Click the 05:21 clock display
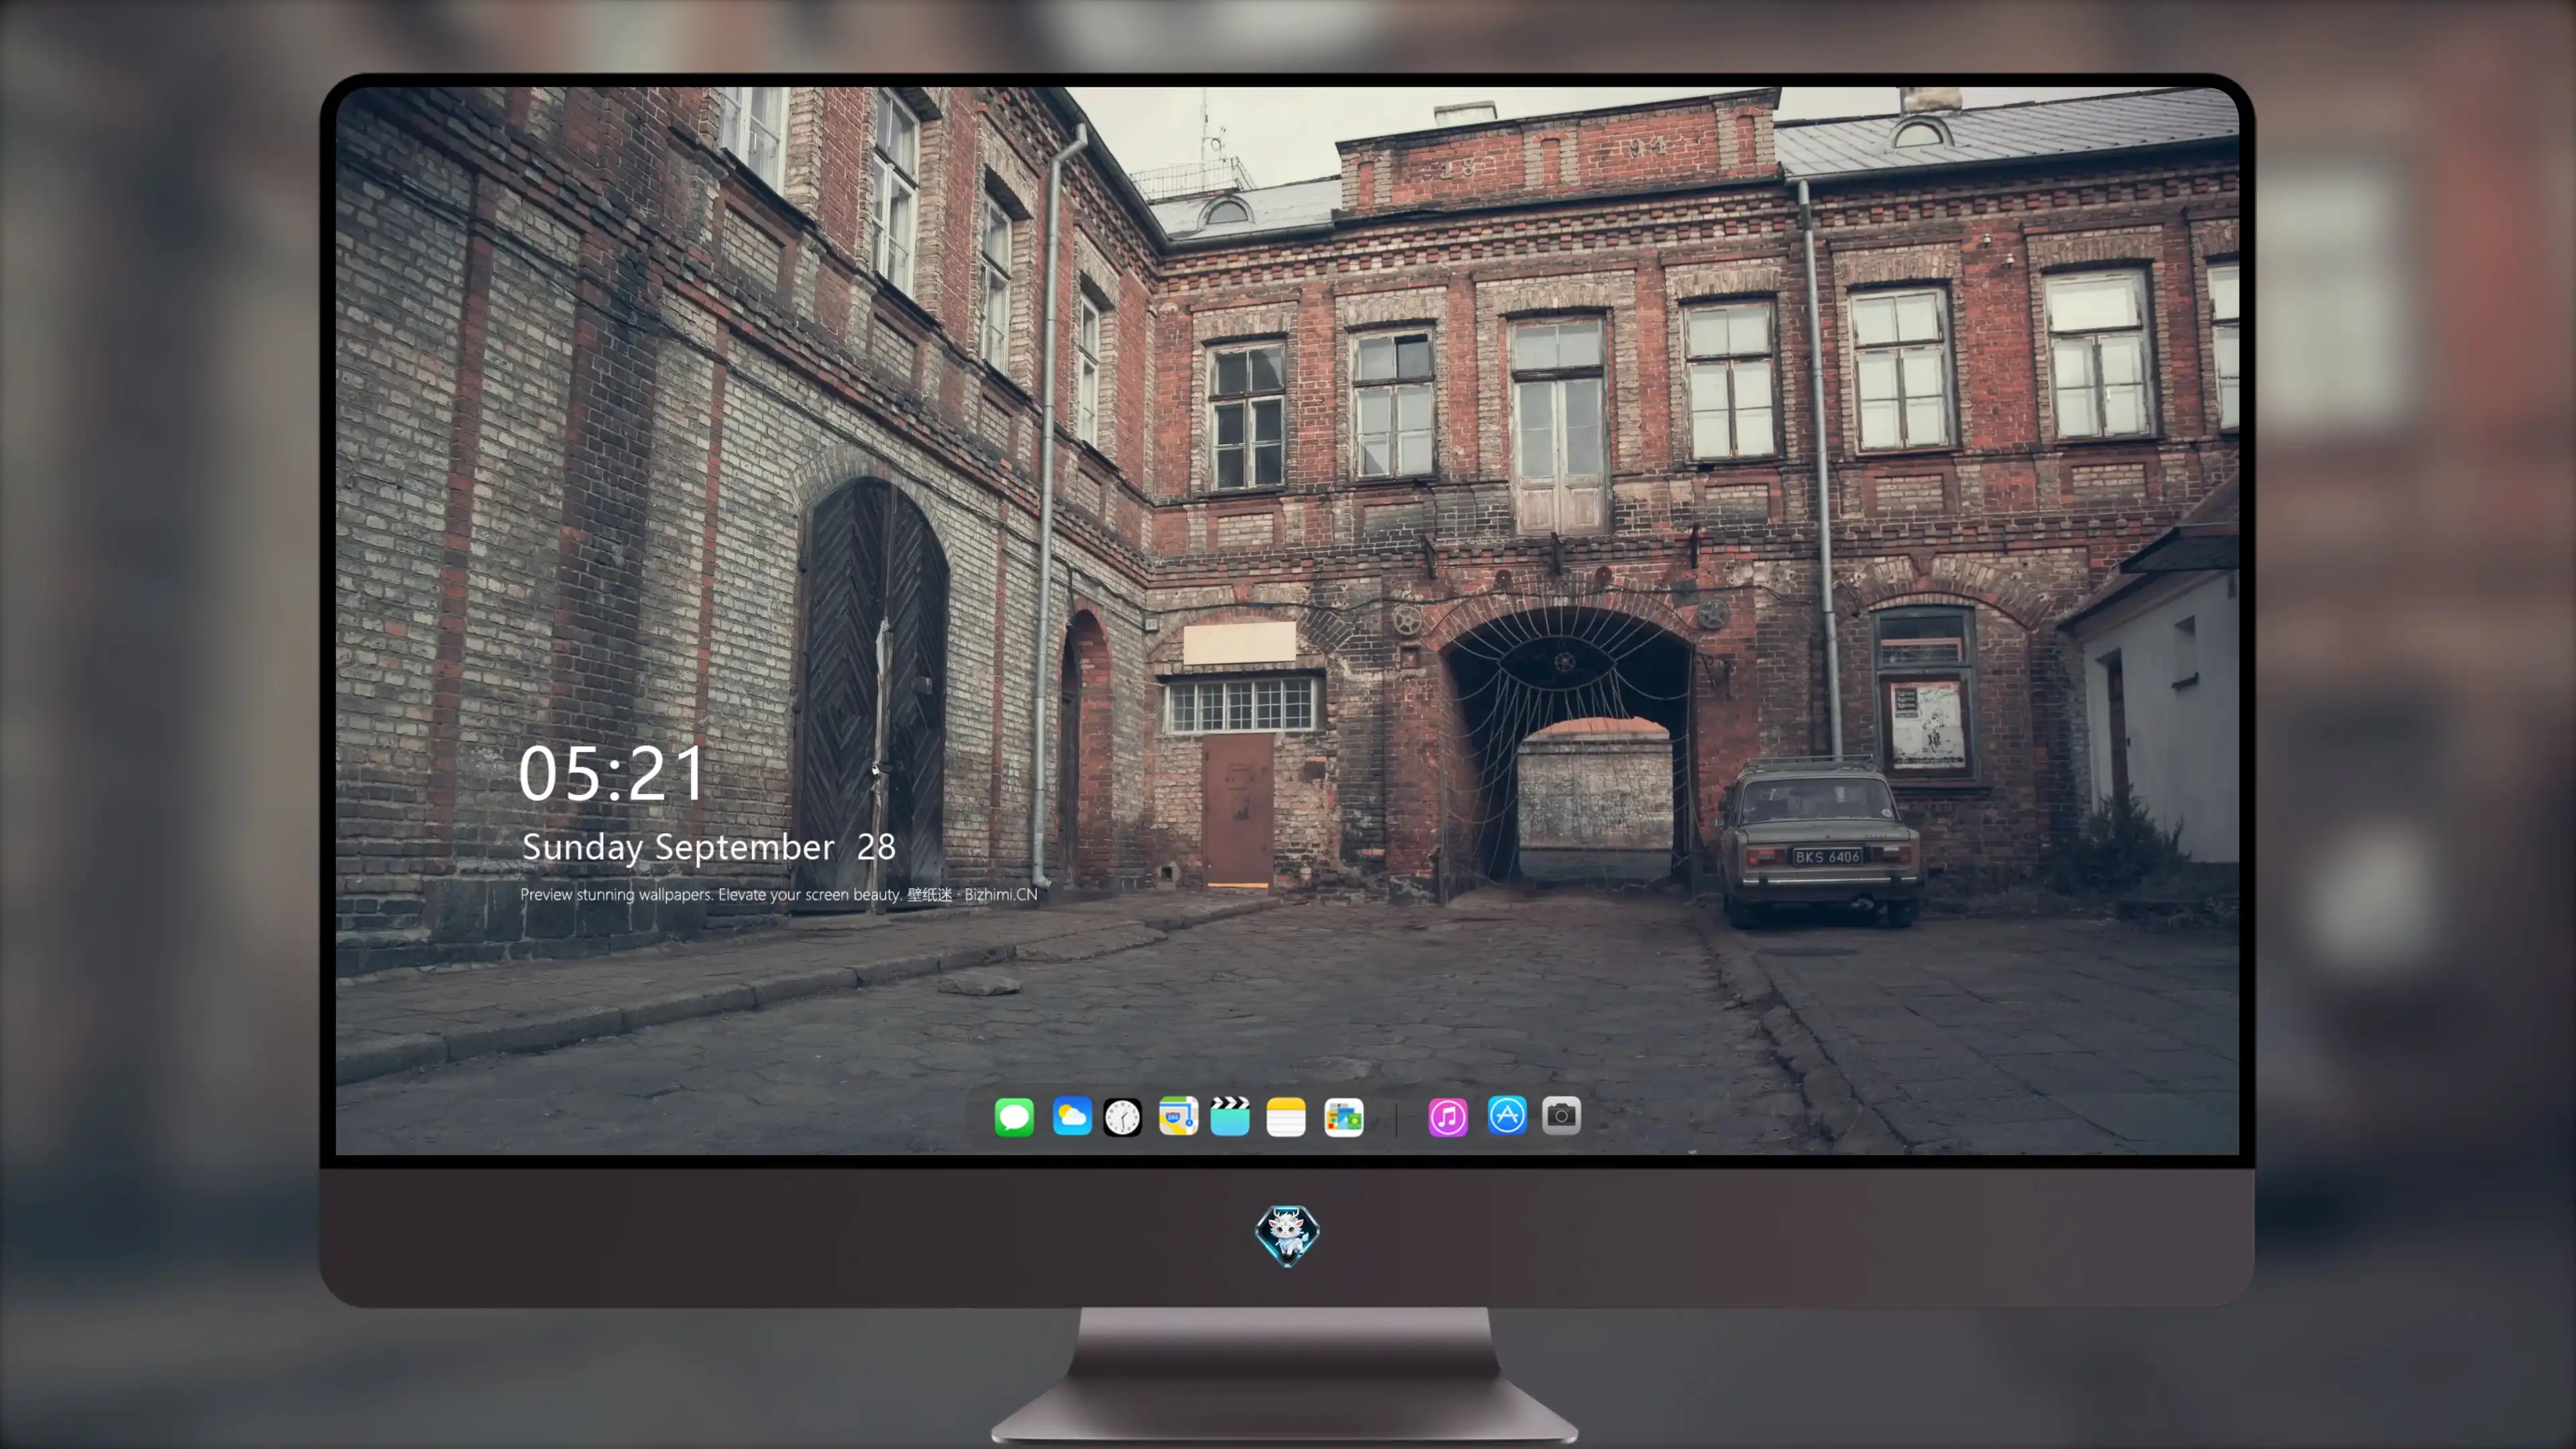The image size is (2576, 1449). point(611,773)
